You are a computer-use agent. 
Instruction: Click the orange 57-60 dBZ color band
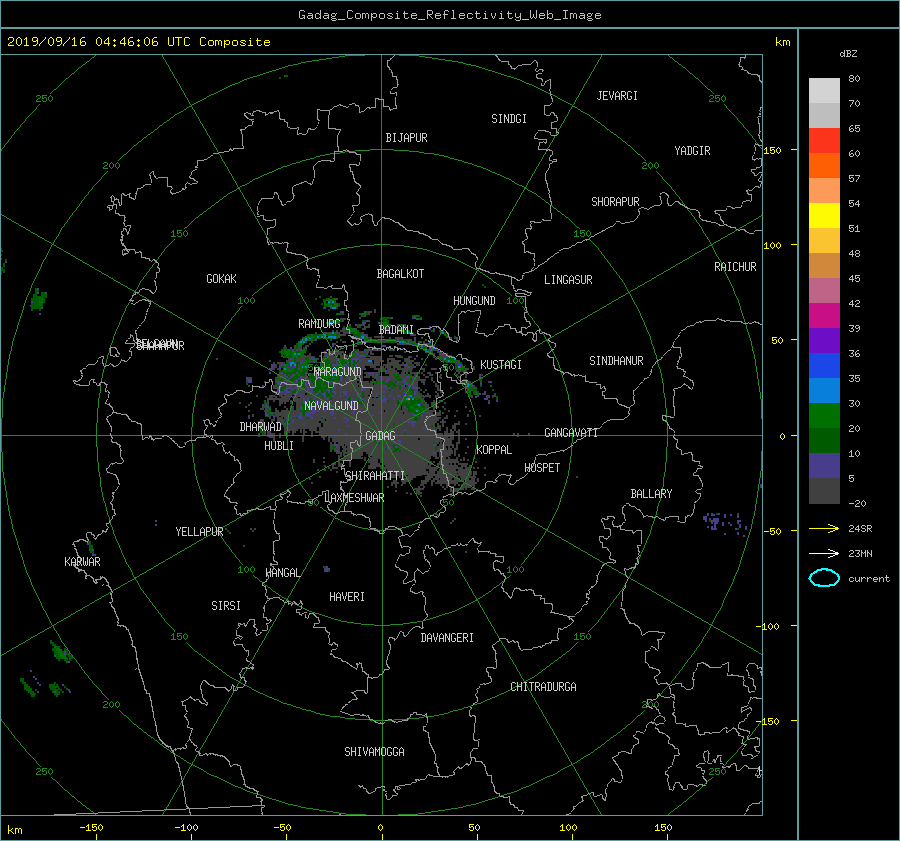(824, 166)
